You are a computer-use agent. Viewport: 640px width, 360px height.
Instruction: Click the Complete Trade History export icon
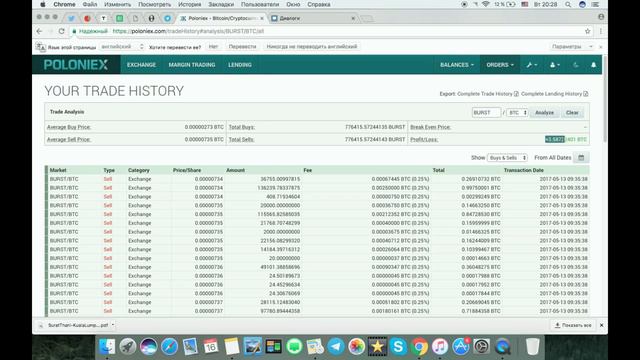pyautogui.click(x=516, y=94)
